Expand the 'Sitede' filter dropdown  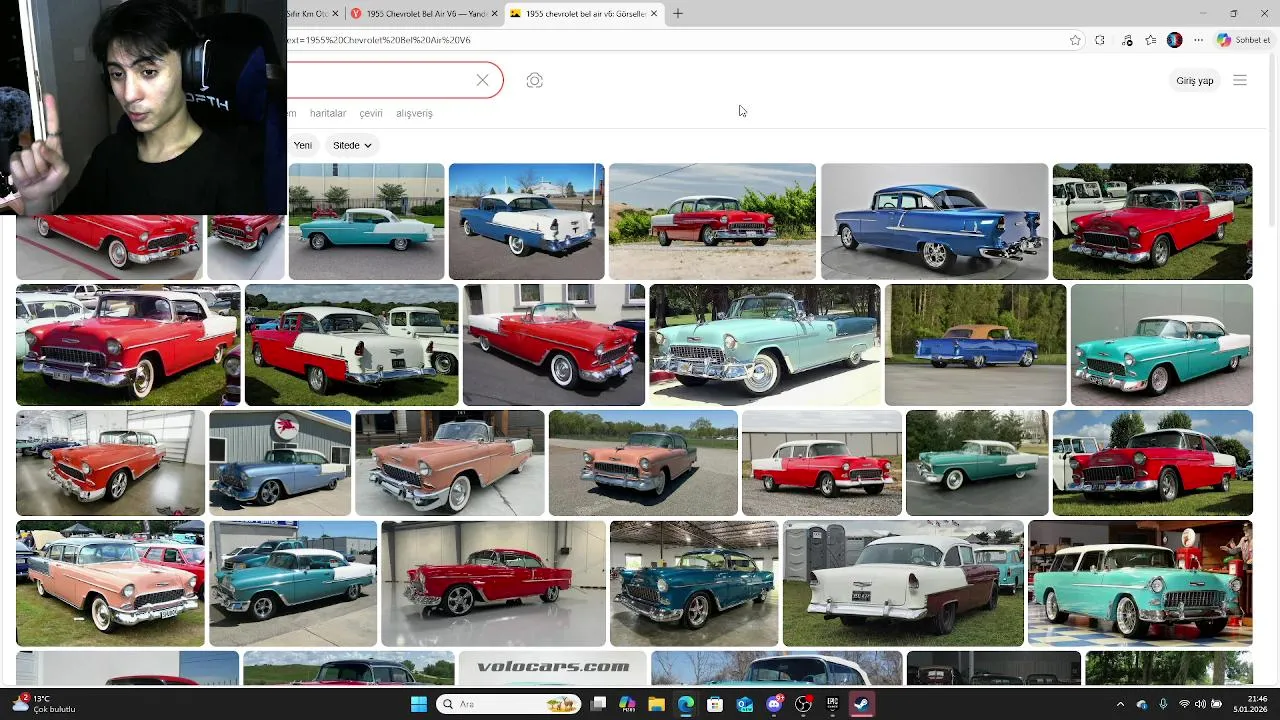(x=352, y=145)
